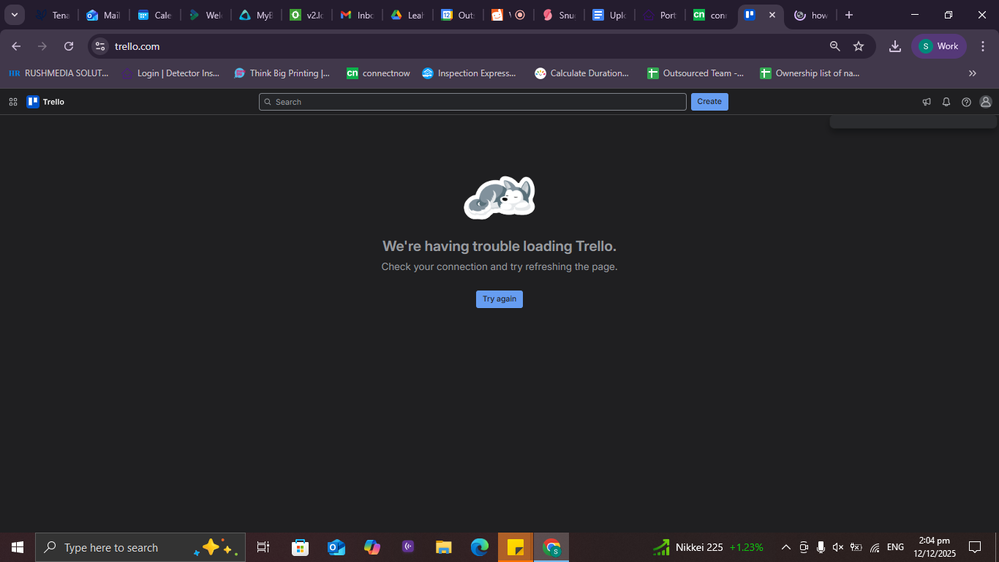This screenshot has width=999, height=562.
Task: Open the Chrome three-dot menu
Action: pos(983,46)
